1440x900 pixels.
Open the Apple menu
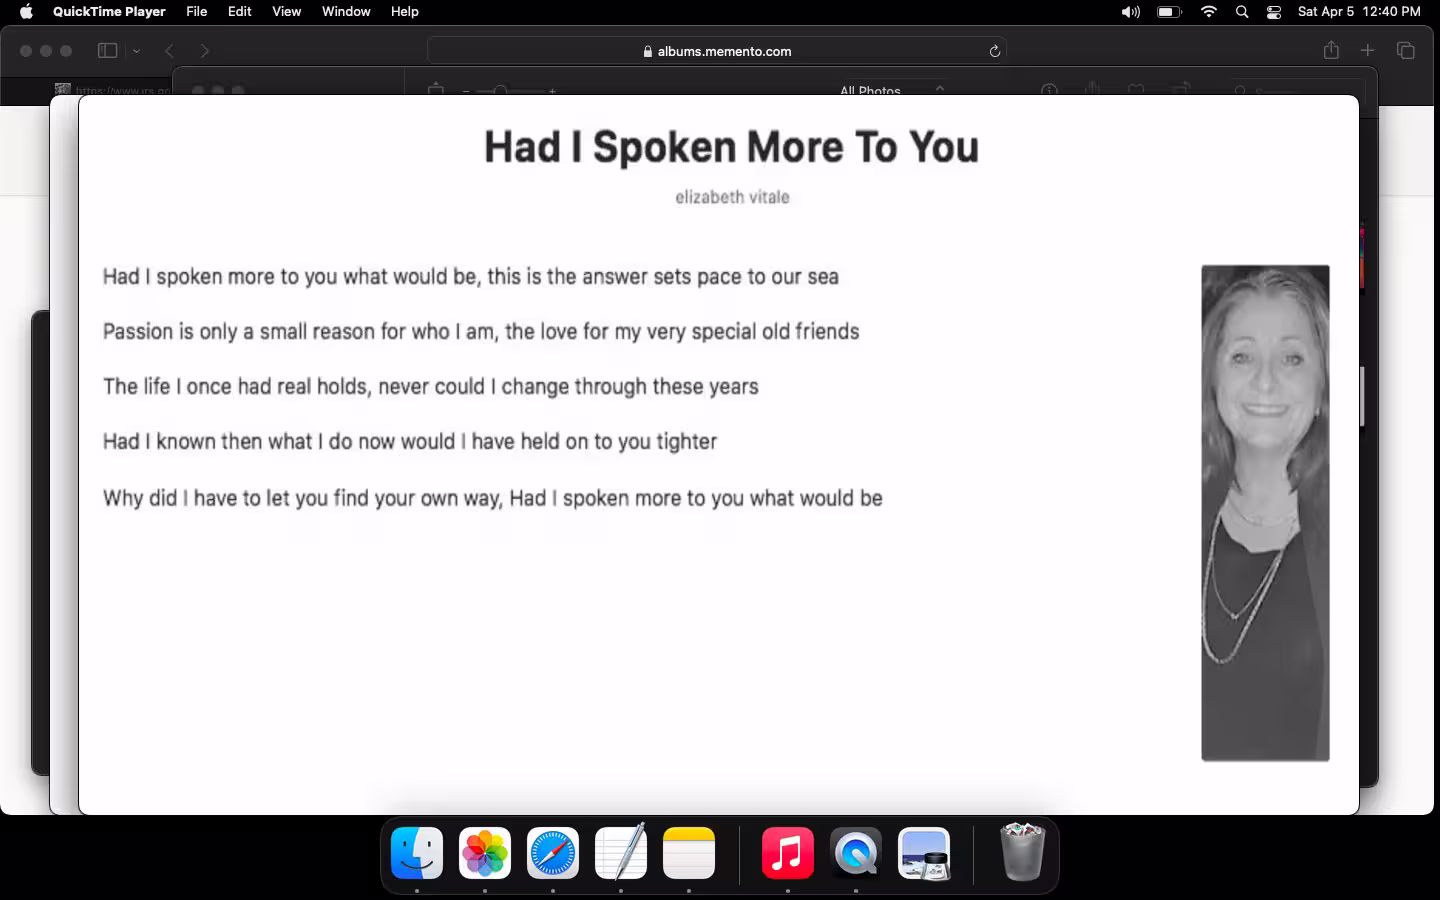point(27,12)
